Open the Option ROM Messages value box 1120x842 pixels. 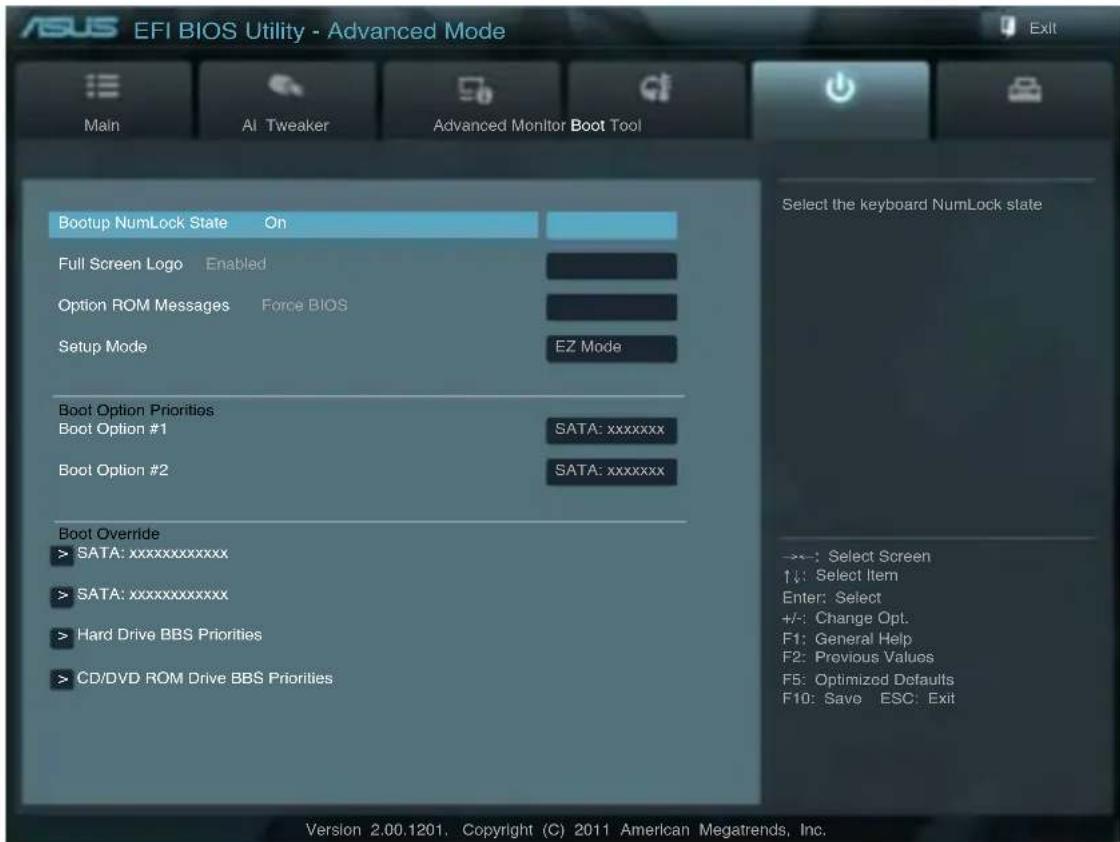[x=611, y=307]
